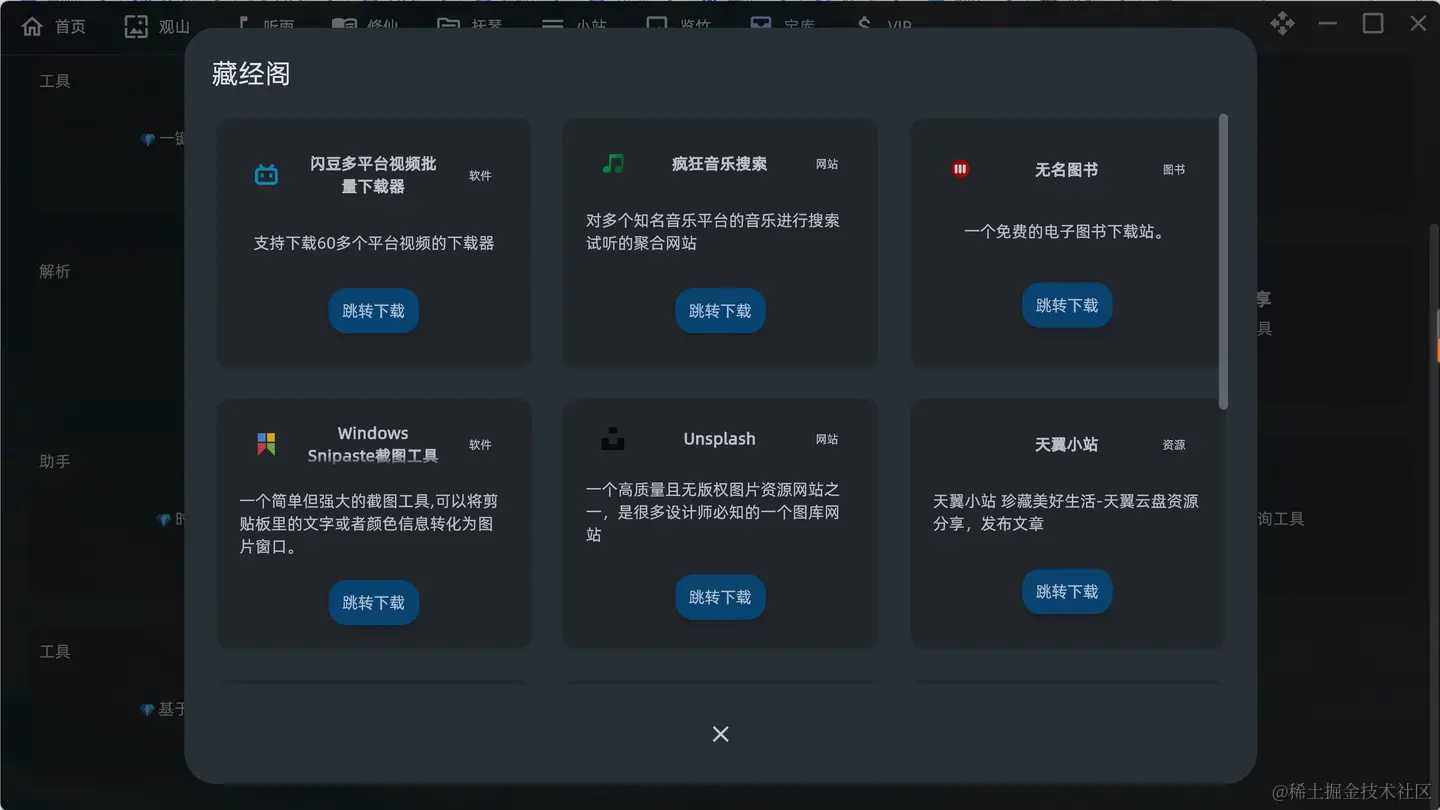Viewport: 1440px width, 810px height.
Task: Click the green music note icon
Action: click(613, 163)
